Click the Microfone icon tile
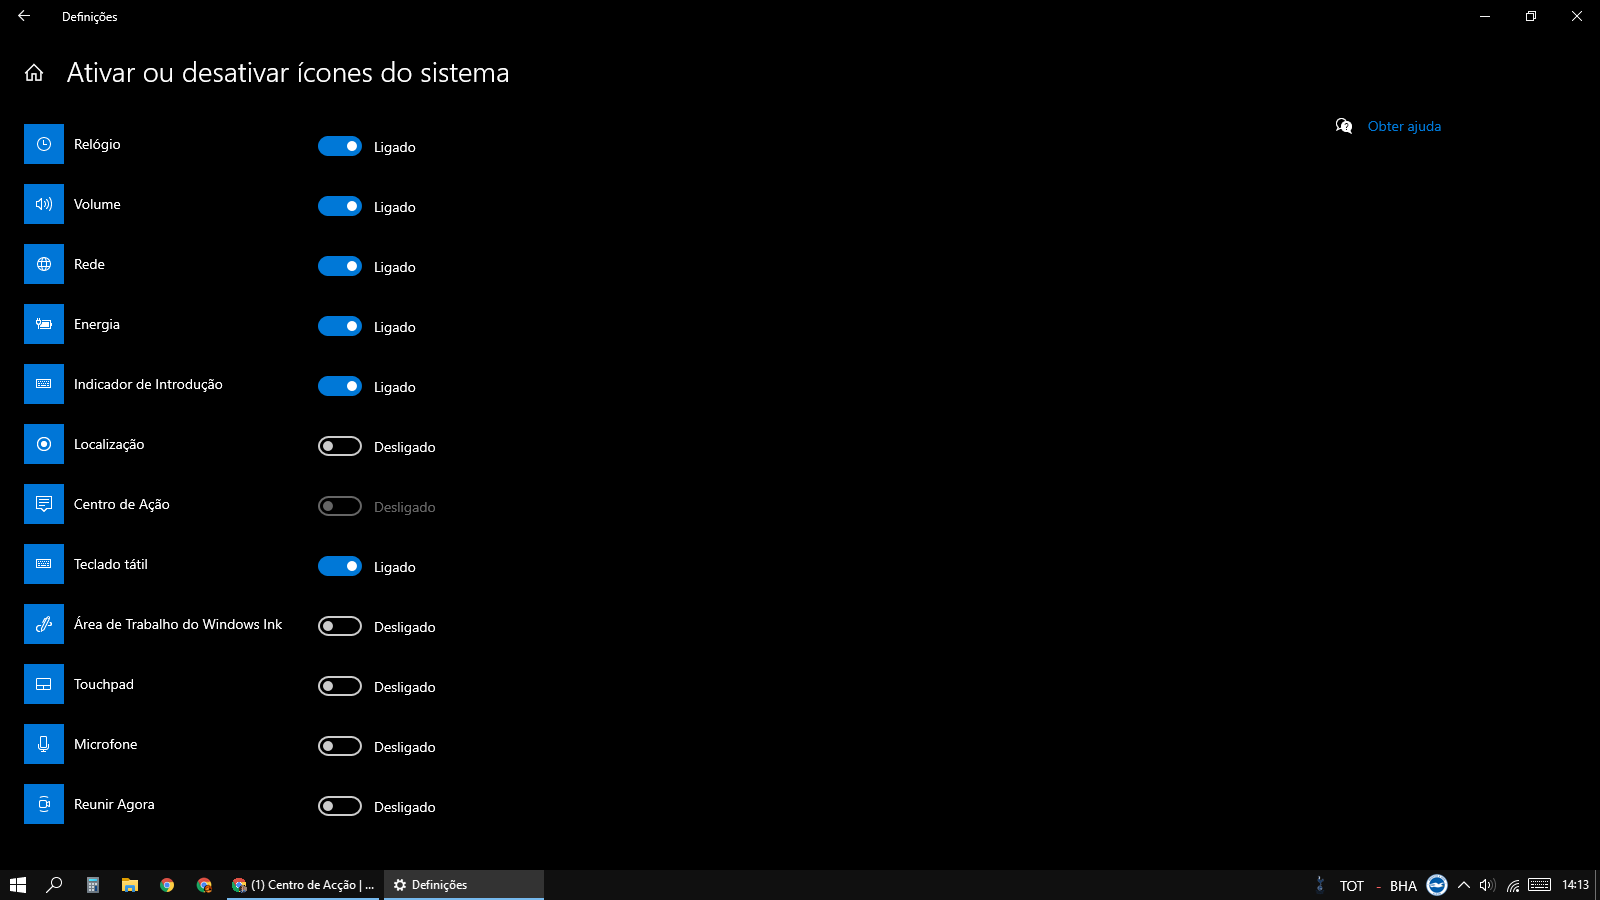Image resolution: width=1600 pixels, height=900 pixels. pyautogui.click(x=44, y=744)
